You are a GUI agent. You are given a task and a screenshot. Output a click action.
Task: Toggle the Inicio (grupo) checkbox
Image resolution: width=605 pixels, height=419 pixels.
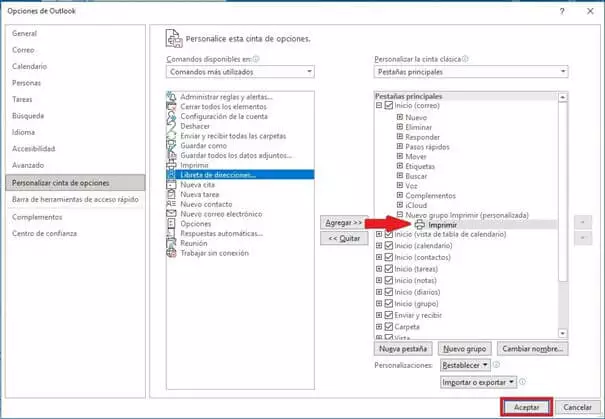tap(389, 304)
